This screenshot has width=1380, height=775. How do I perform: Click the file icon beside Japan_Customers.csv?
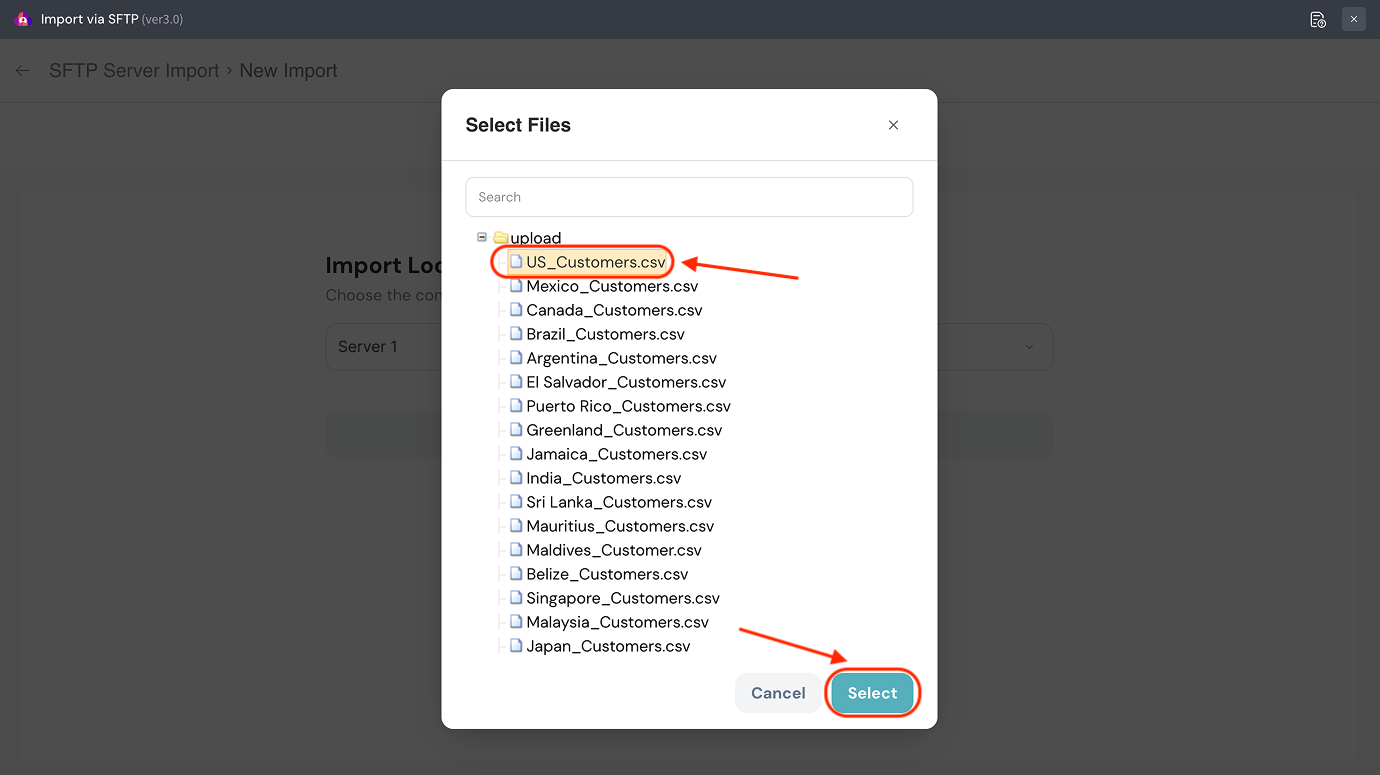coord(516,646)
